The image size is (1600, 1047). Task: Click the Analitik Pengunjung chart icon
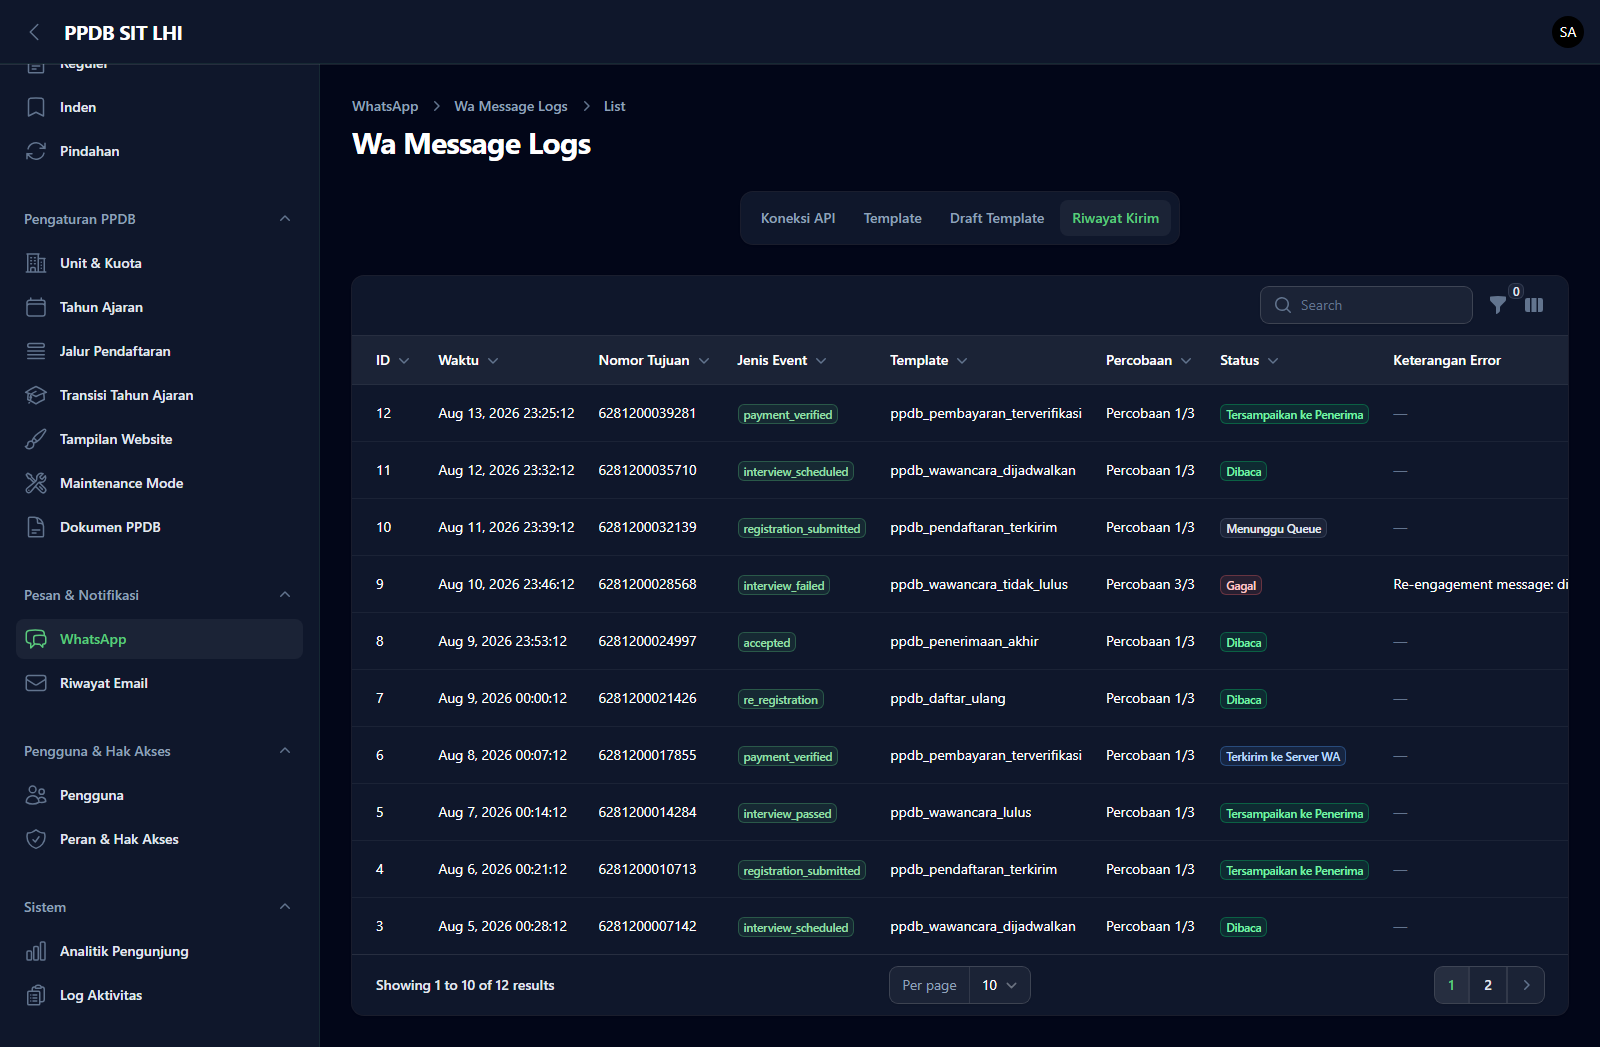click(x=36, y=951)
